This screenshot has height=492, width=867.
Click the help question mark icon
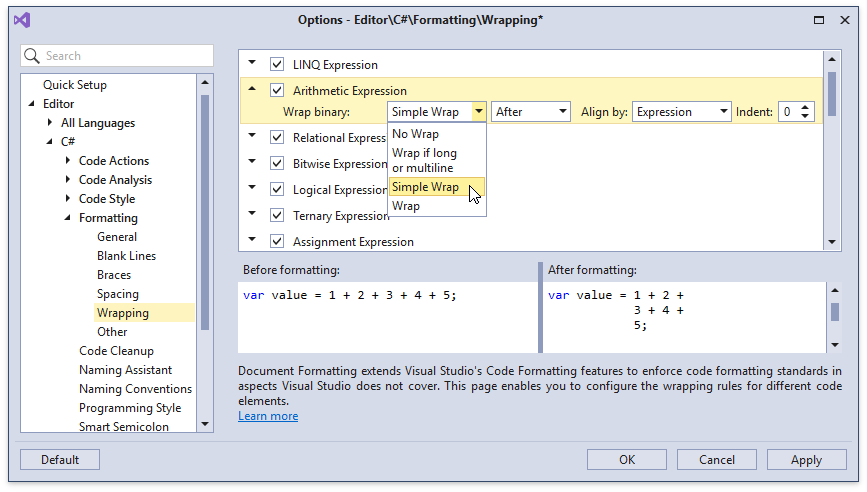pos(790,20)
